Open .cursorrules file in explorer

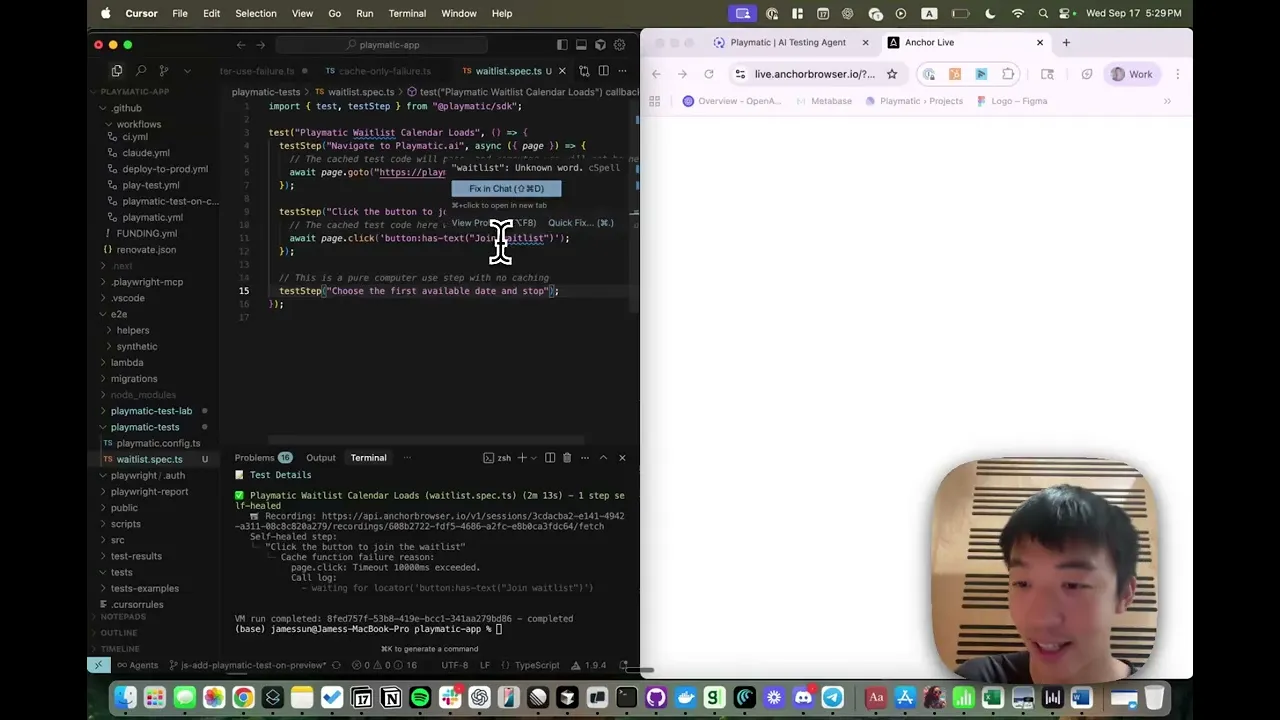137,605
